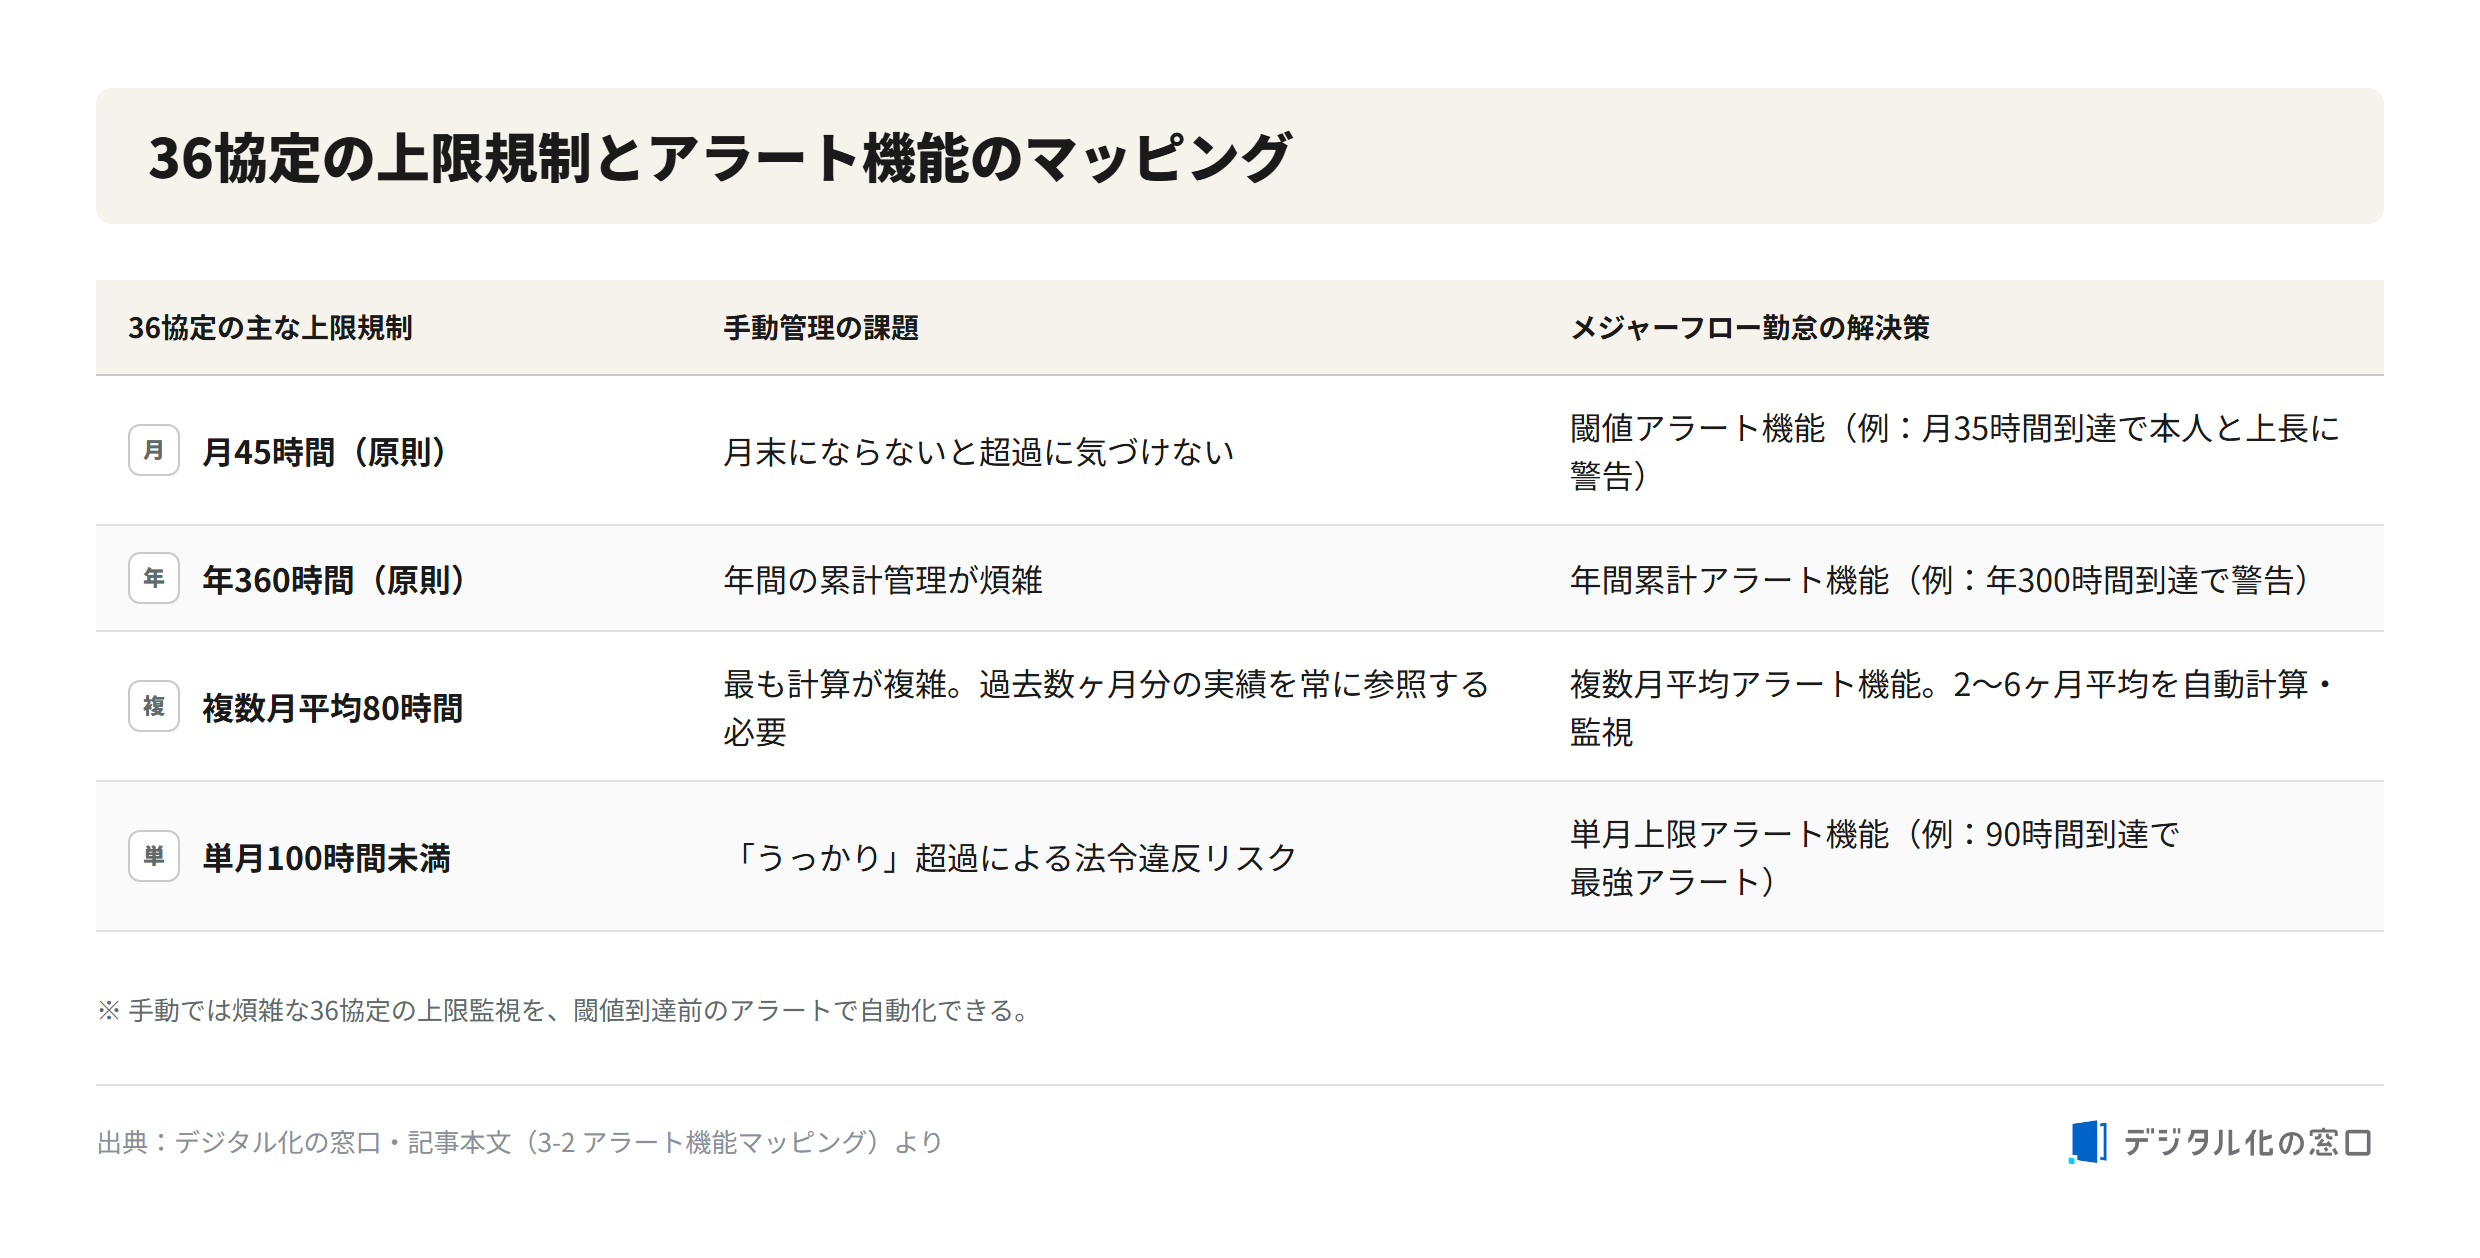
Task: Click the title 36協定の上限規制とアラート機能のマッピング
Action: tap(720, 158)
